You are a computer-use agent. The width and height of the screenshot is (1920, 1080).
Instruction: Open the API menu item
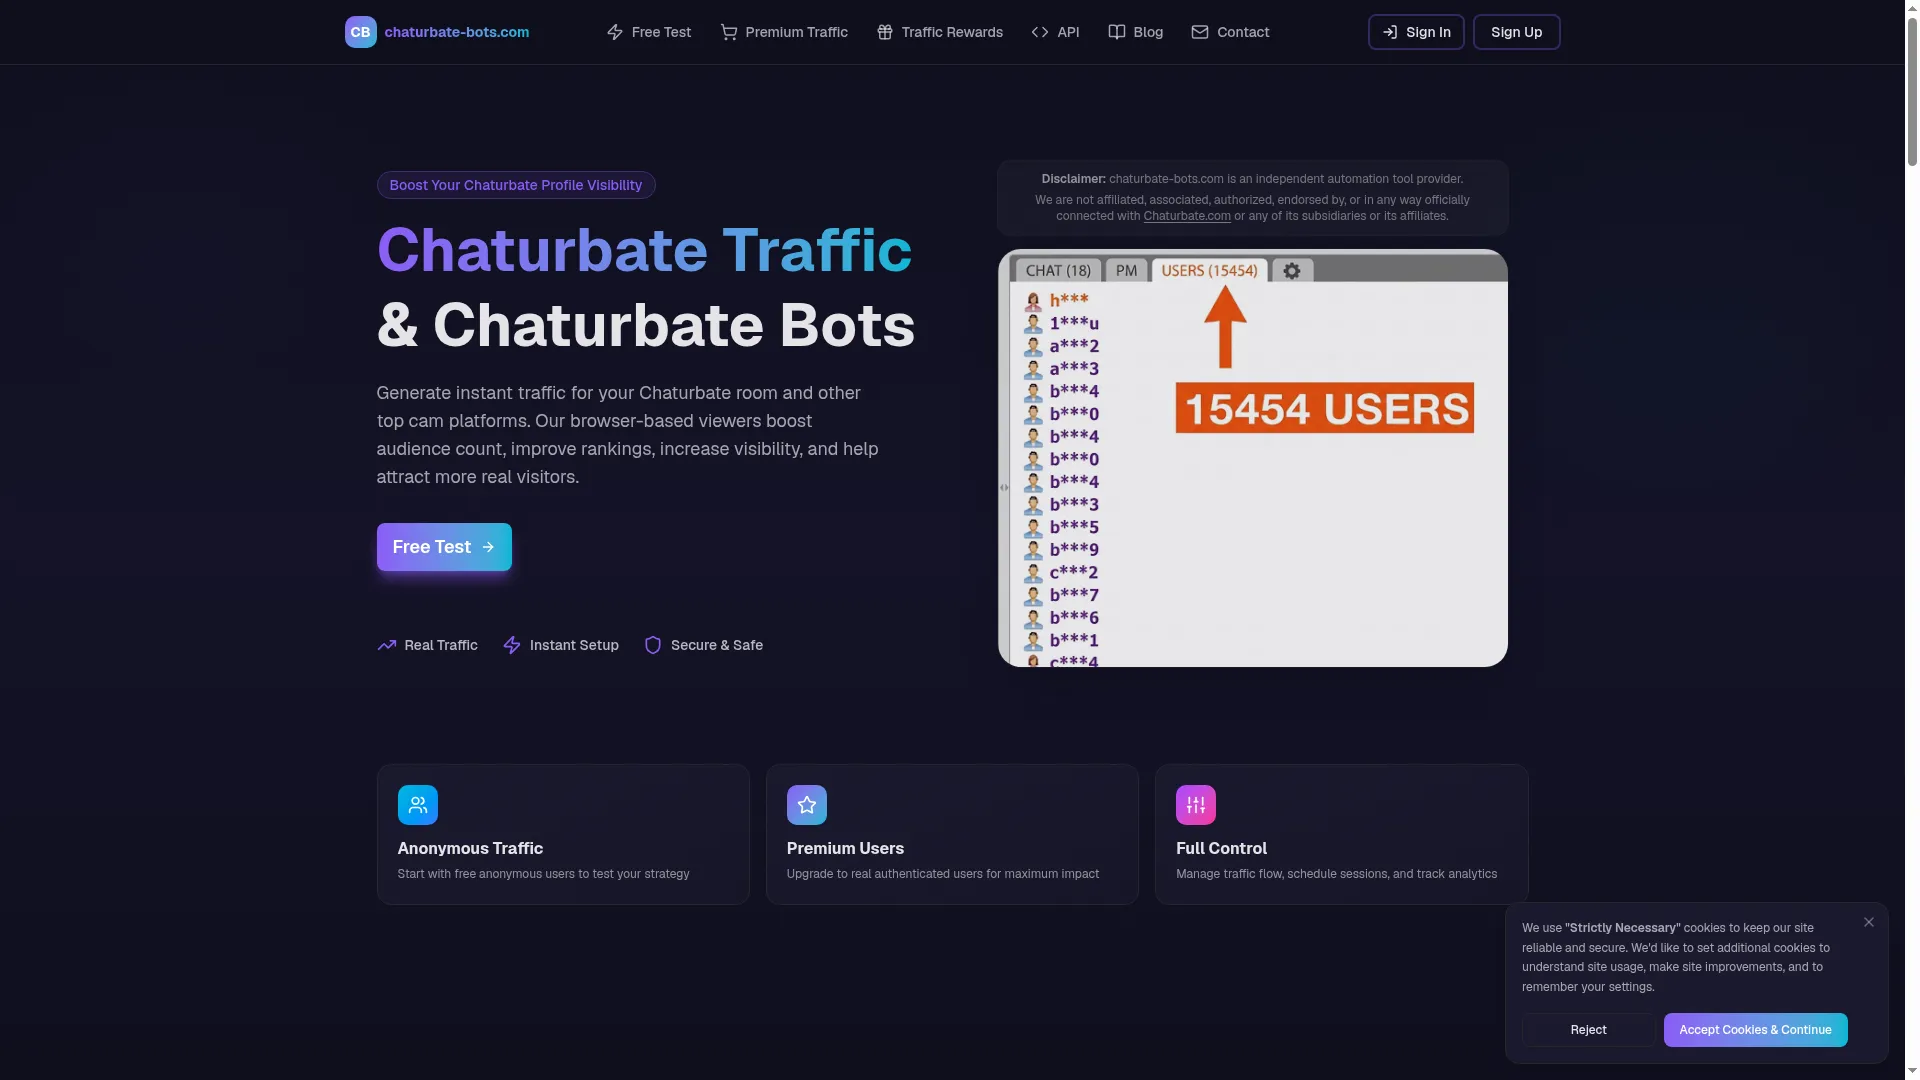(1055, 32)
